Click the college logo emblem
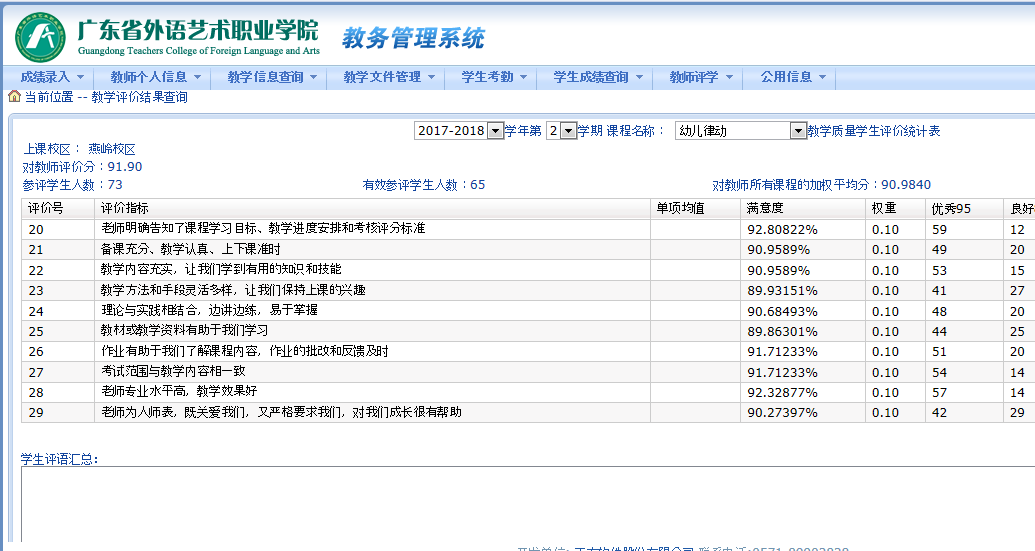This screenshot has width=1035, height=551. pos(40,37)
